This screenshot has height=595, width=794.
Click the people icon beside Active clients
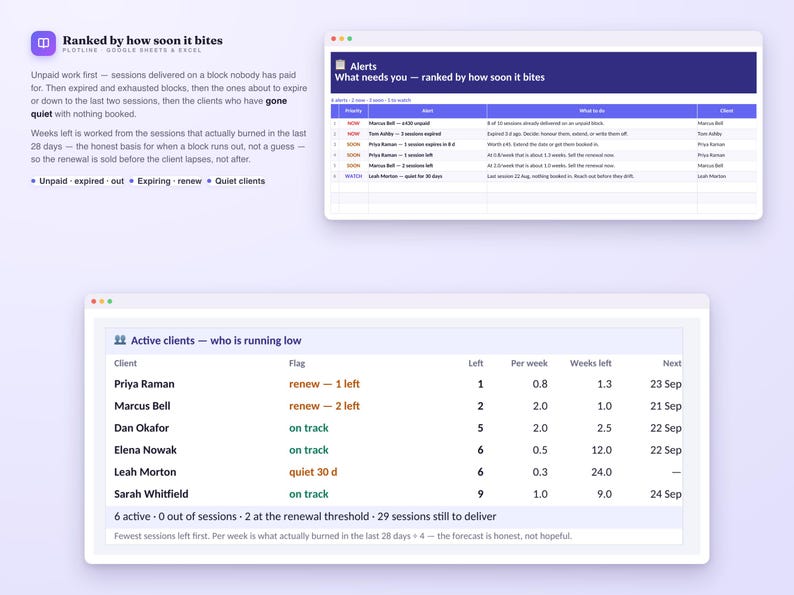120,340
